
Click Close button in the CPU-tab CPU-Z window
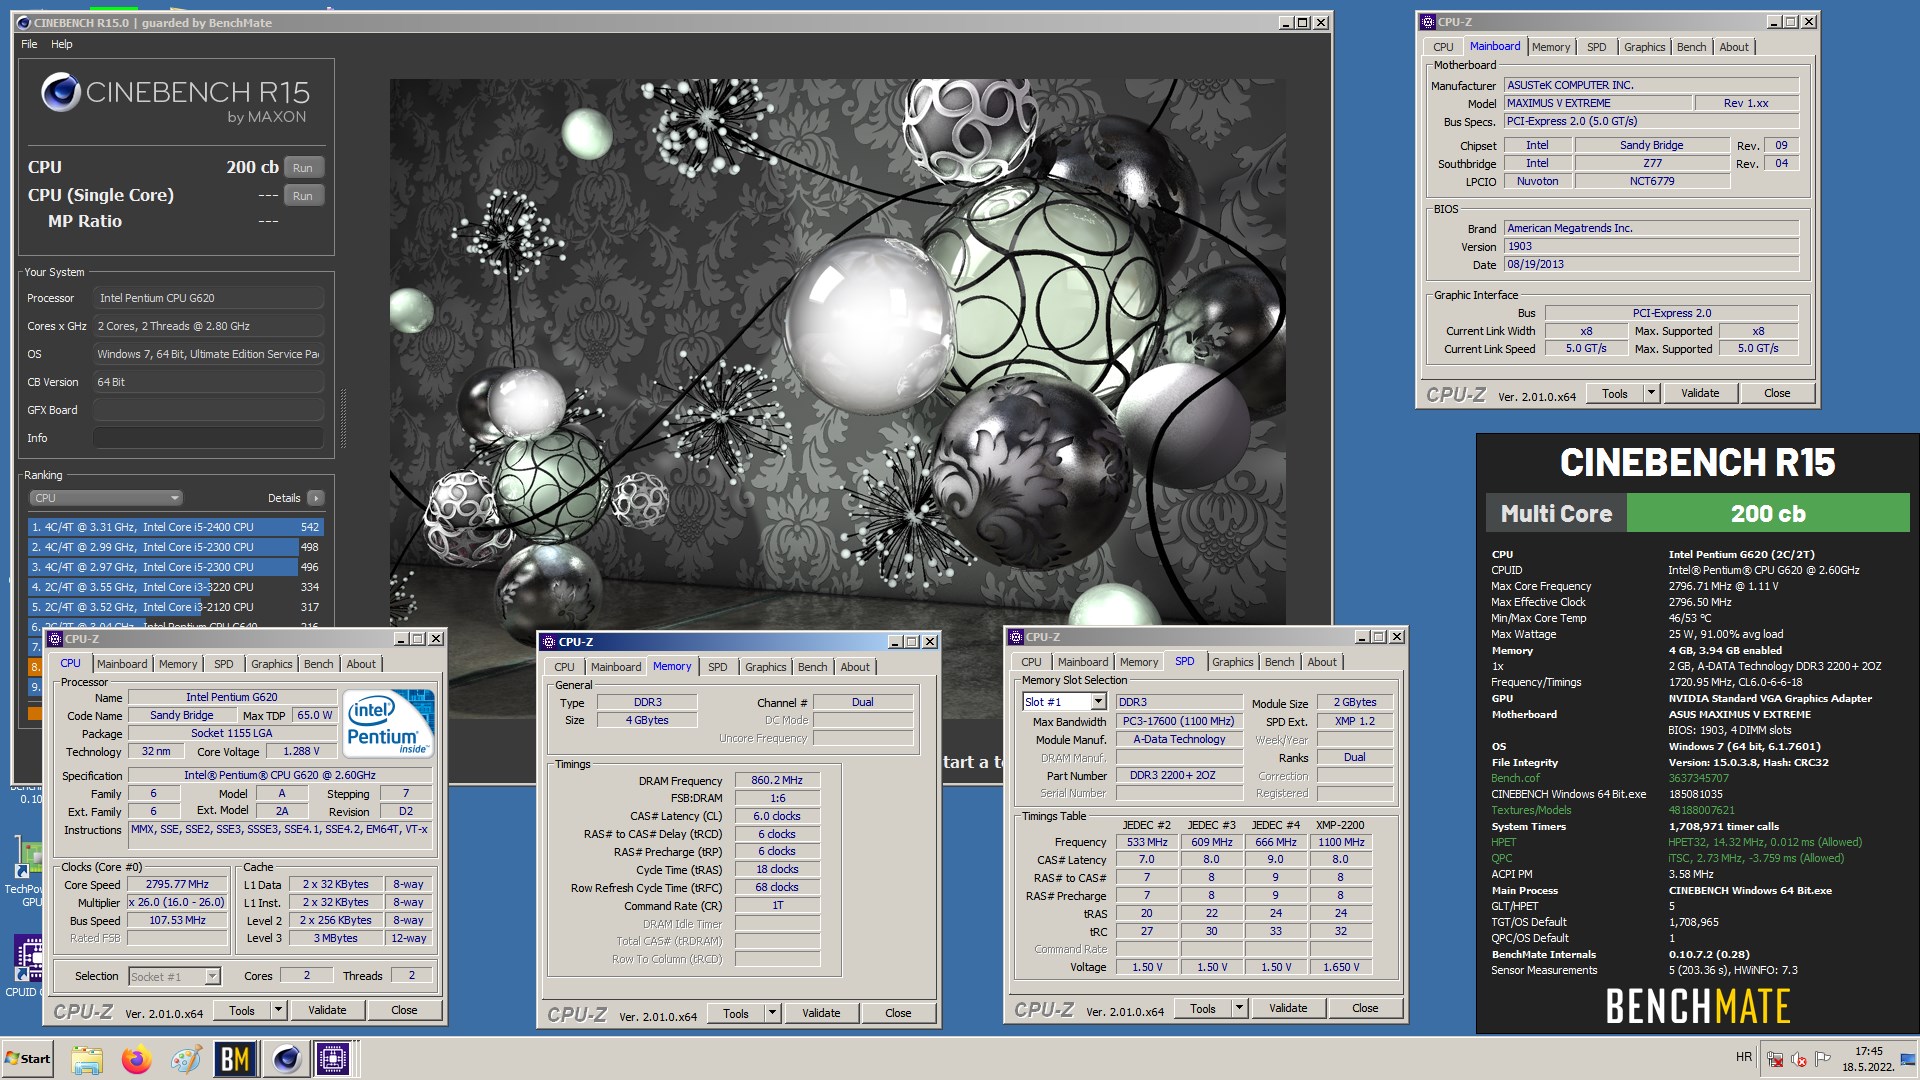pos(404,1010)
